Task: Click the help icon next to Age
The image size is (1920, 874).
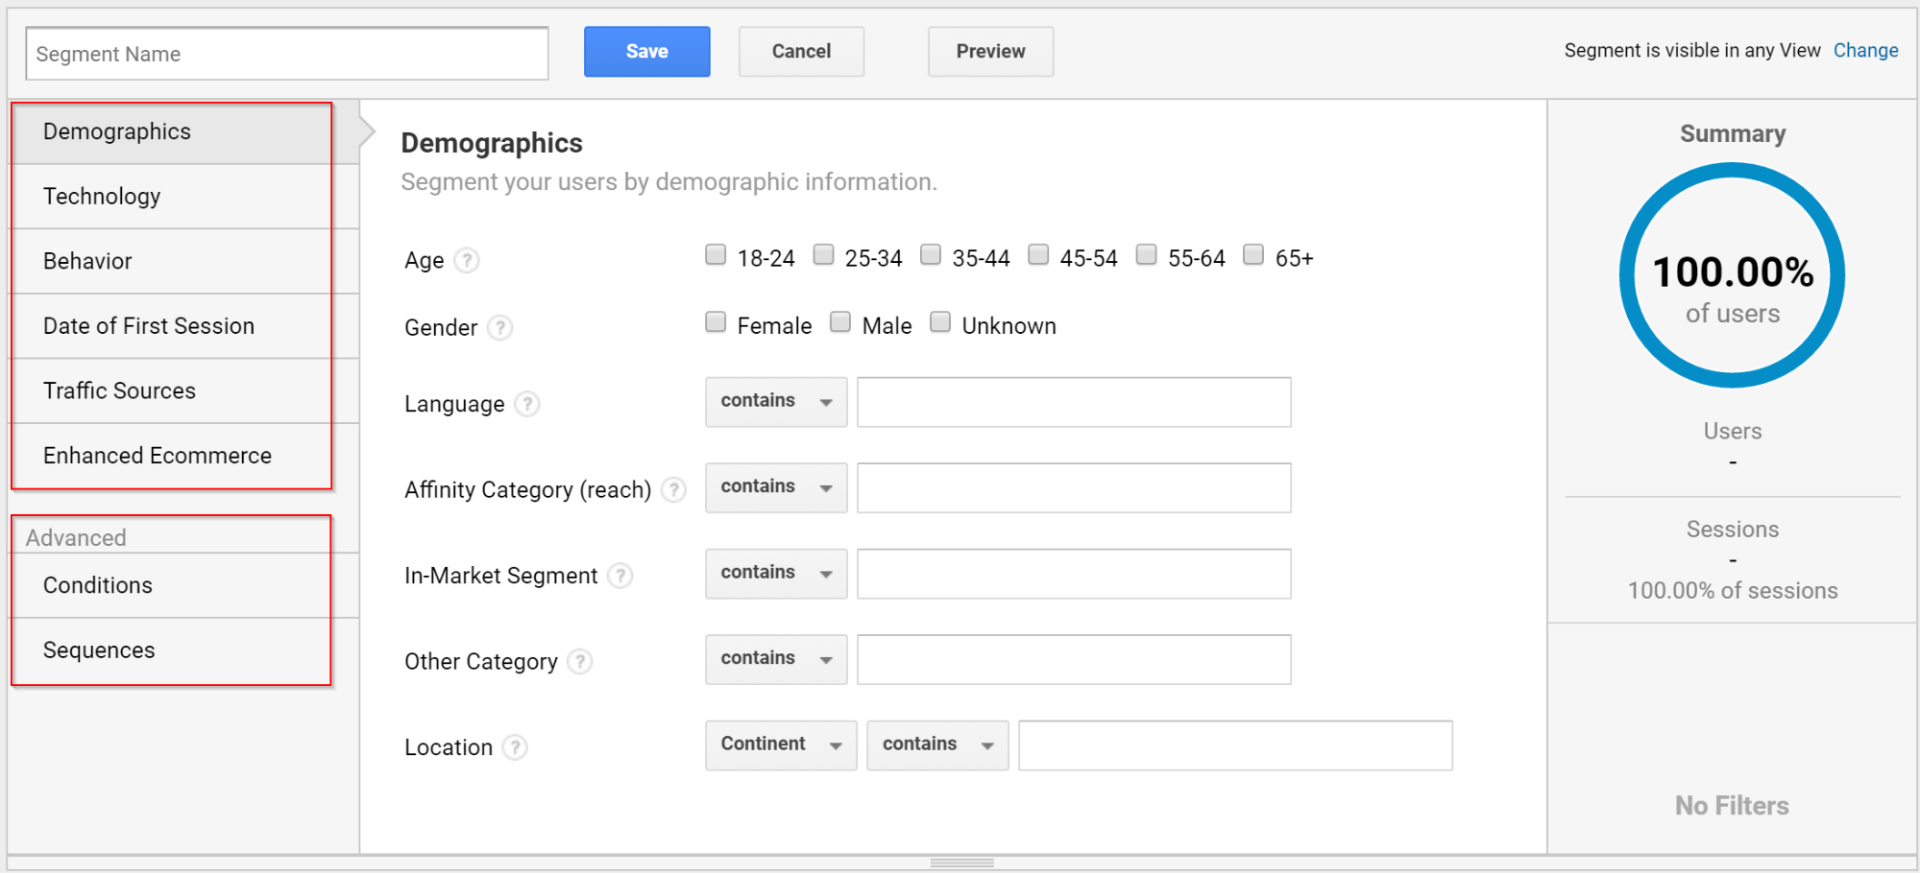Action: tap(466, 261)
